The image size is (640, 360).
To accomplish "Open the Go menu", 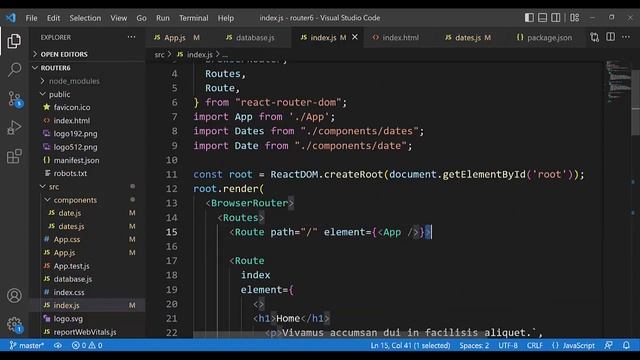I will pyautogui.click(x=141, y=18).
